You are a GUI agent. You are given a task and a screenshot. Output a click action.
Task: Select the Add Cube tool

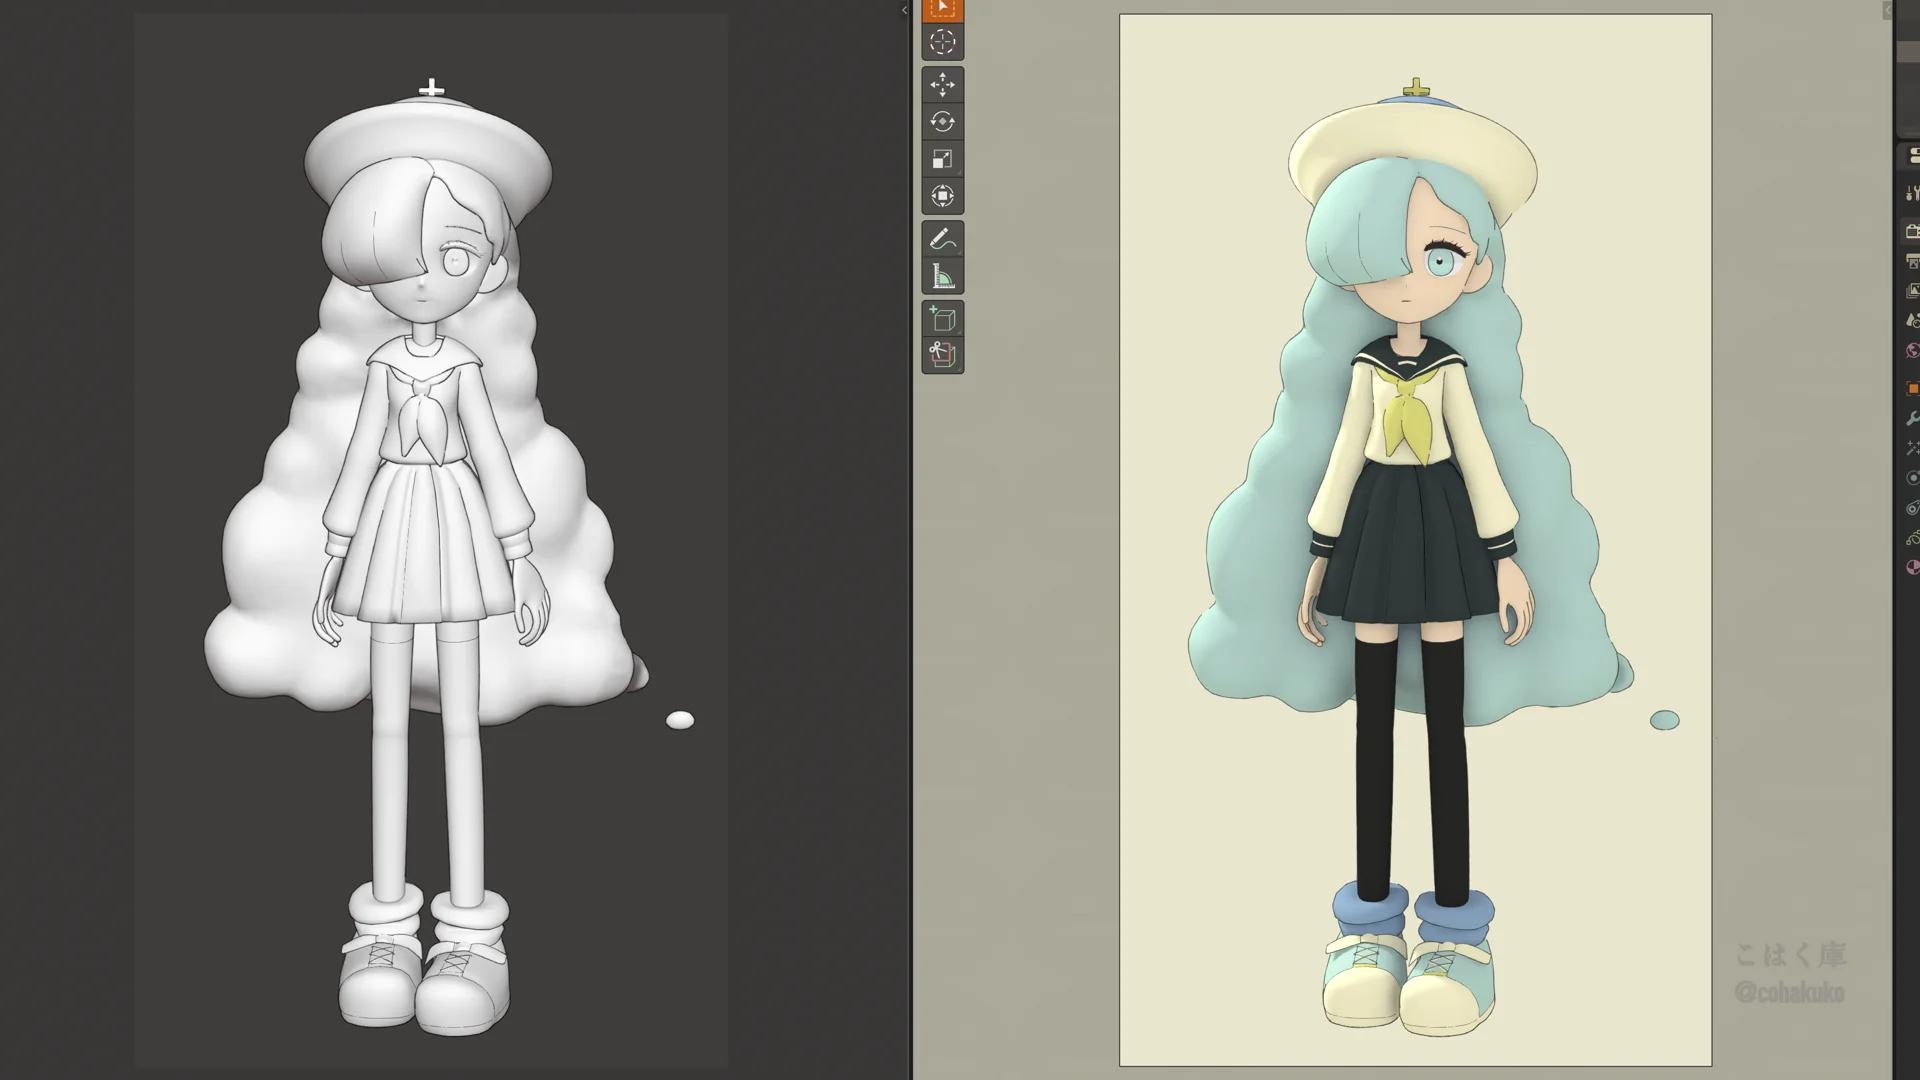click(x=942, y=319)
